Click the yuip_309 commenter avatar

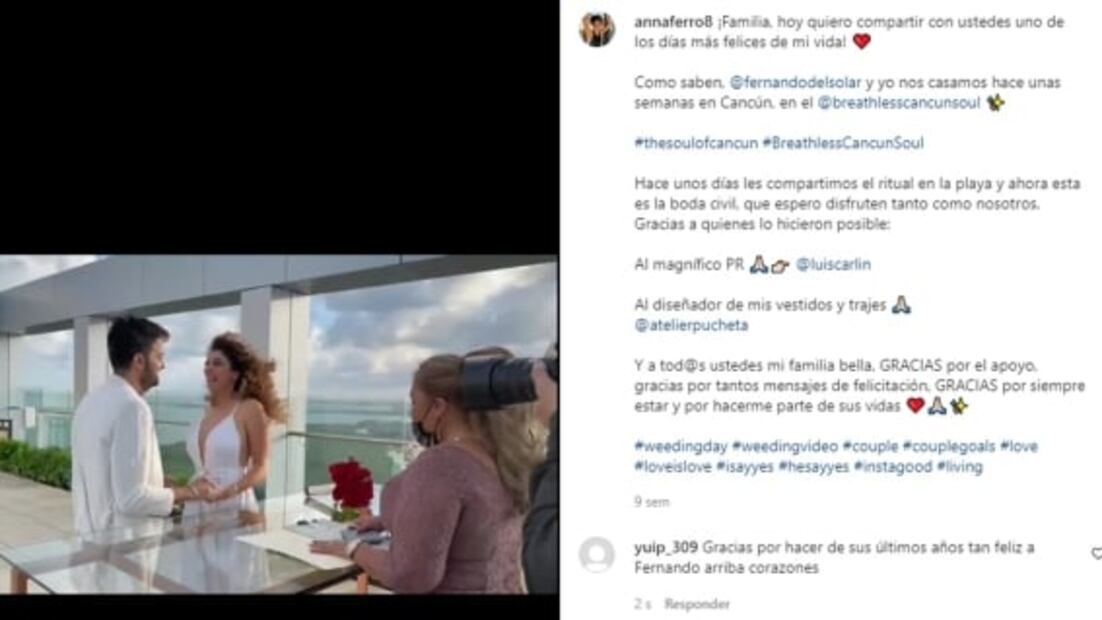pos(597,555)
